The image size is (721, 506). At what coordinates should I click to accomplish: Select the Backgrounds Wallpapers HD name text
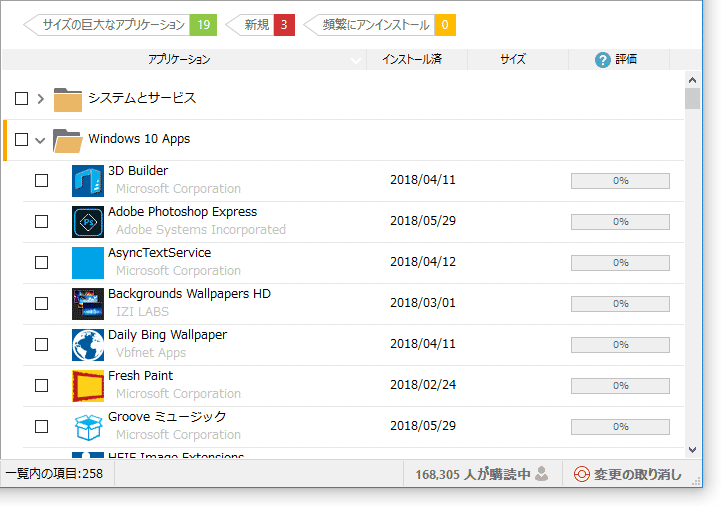pyautogui.click(x=189, y=293)
